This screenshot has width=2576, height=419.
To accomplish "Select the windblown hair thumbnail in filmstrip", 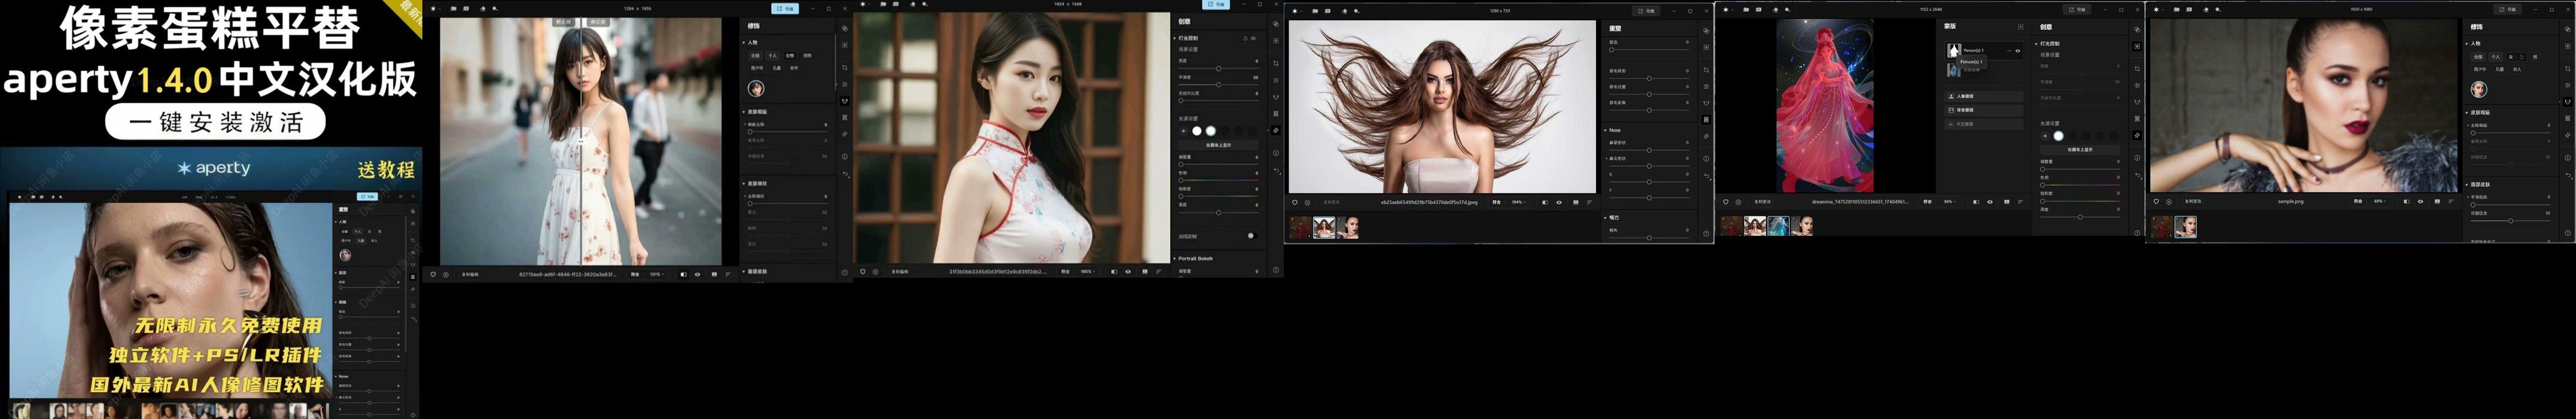I will pyautogui.click(x=1324, y=228).
